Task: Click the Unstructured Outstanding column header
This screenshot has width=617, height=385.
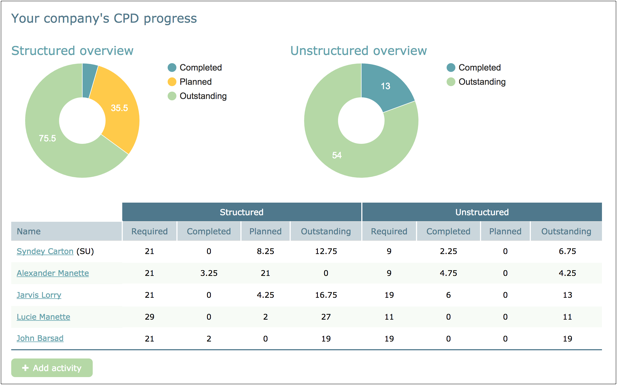Action: pyautogui.click(x=566, y=231)
